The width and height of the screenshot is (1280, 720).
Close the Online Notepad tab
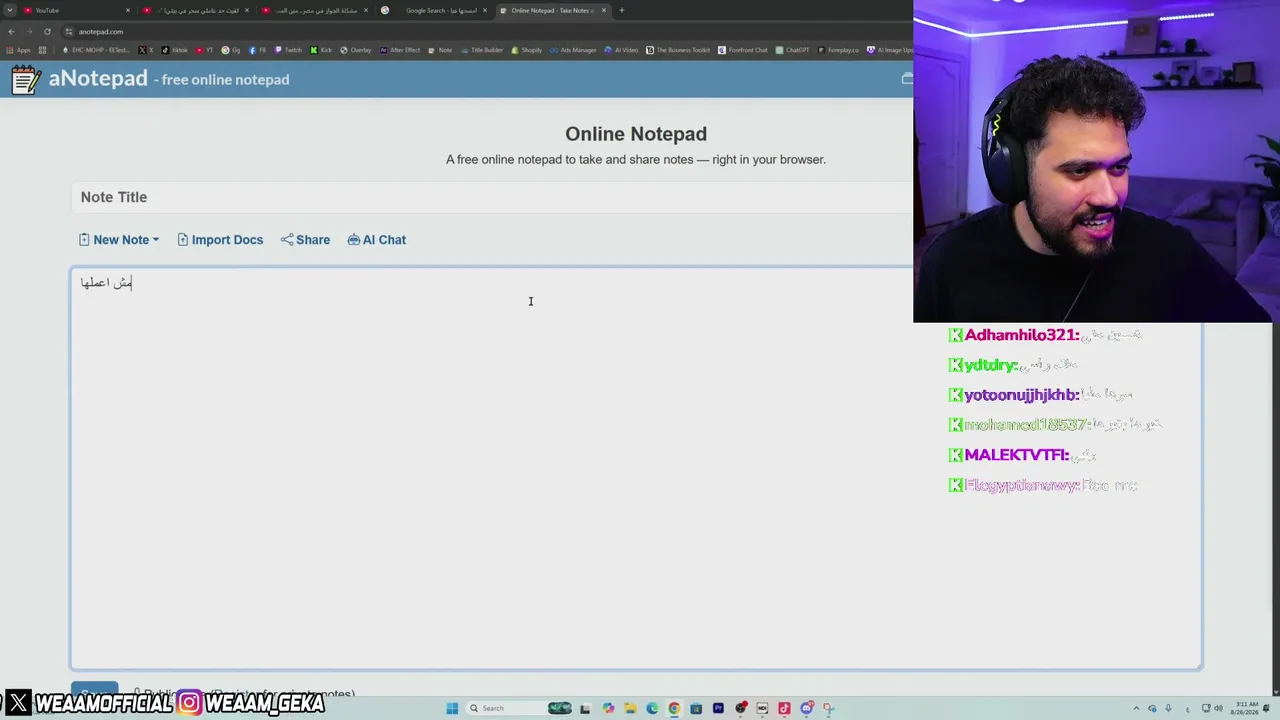[604, 10]
